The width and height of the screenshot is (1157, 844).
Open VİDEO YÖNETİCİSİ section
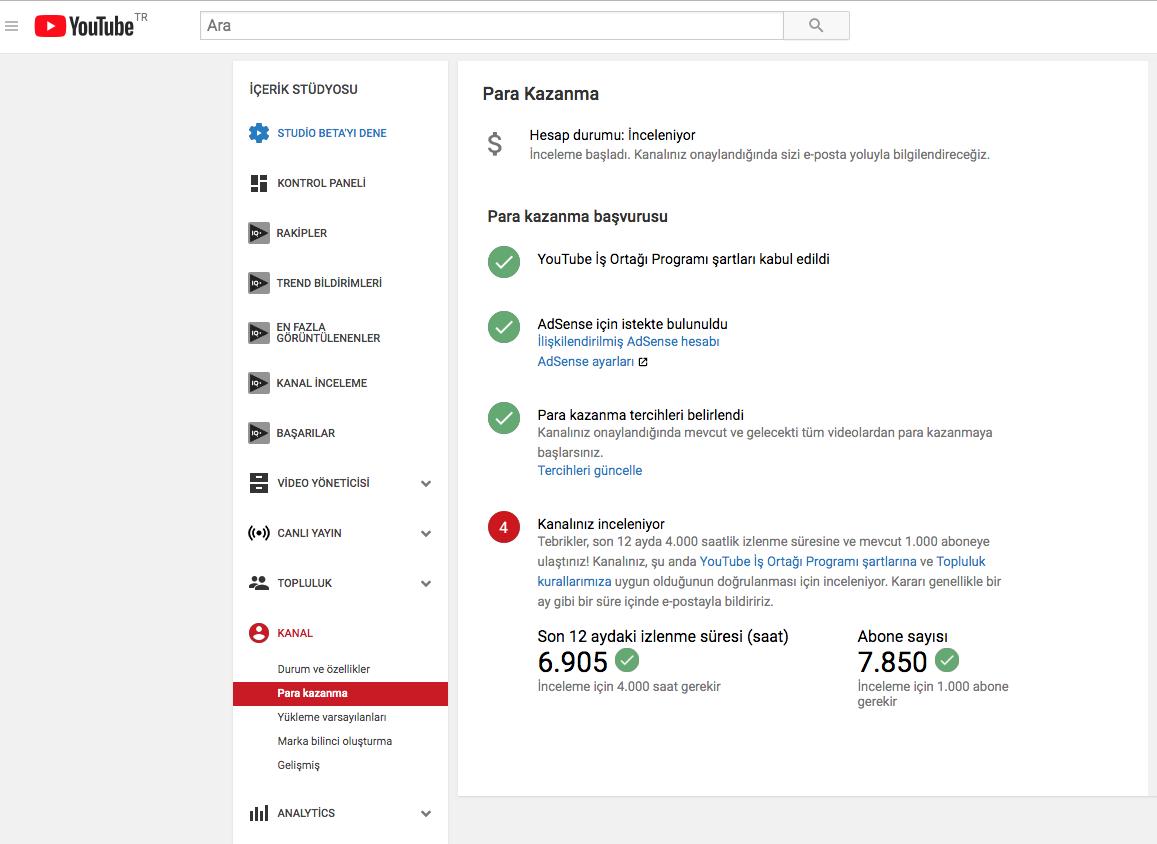point(323,483)
